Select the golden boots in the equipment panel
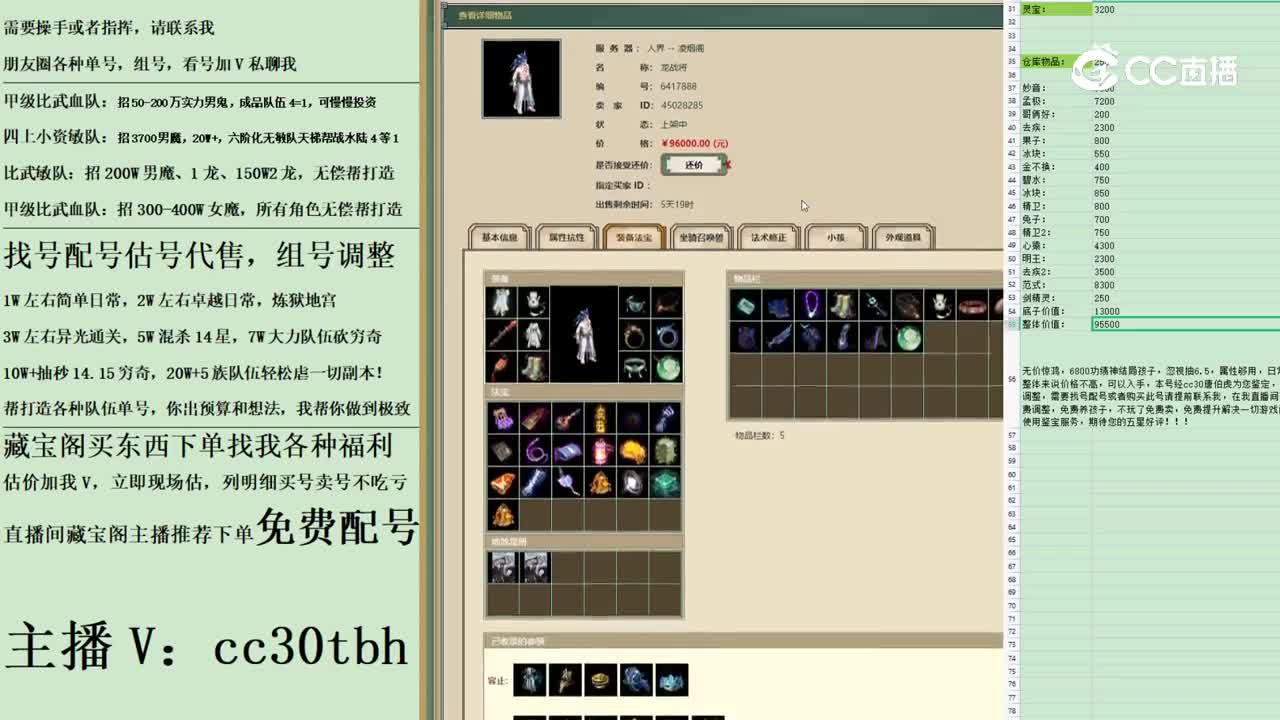The width and height of the screenshot is (1280, 720). (533, 367)
